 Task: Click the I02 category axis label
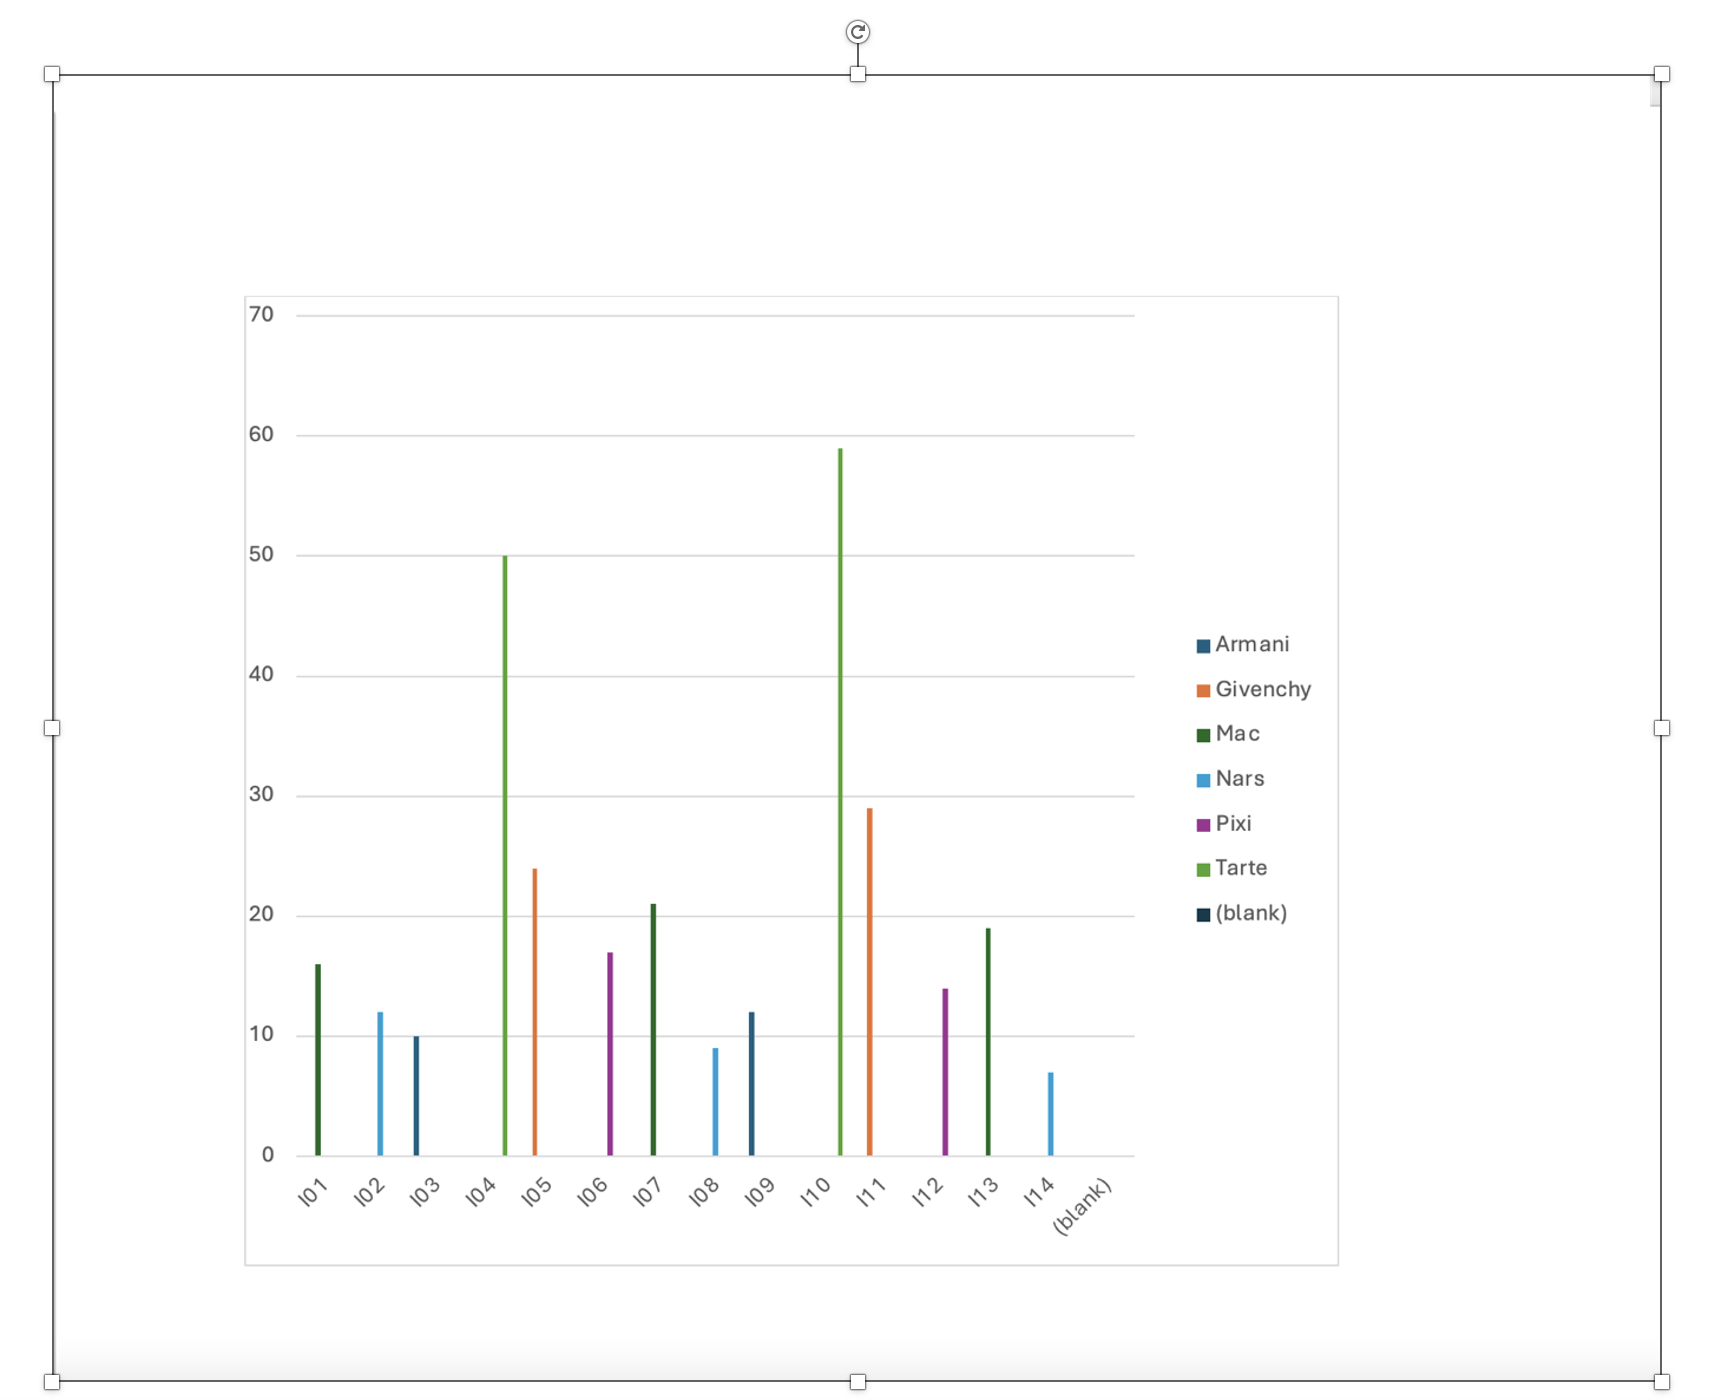pos(369,1192)
